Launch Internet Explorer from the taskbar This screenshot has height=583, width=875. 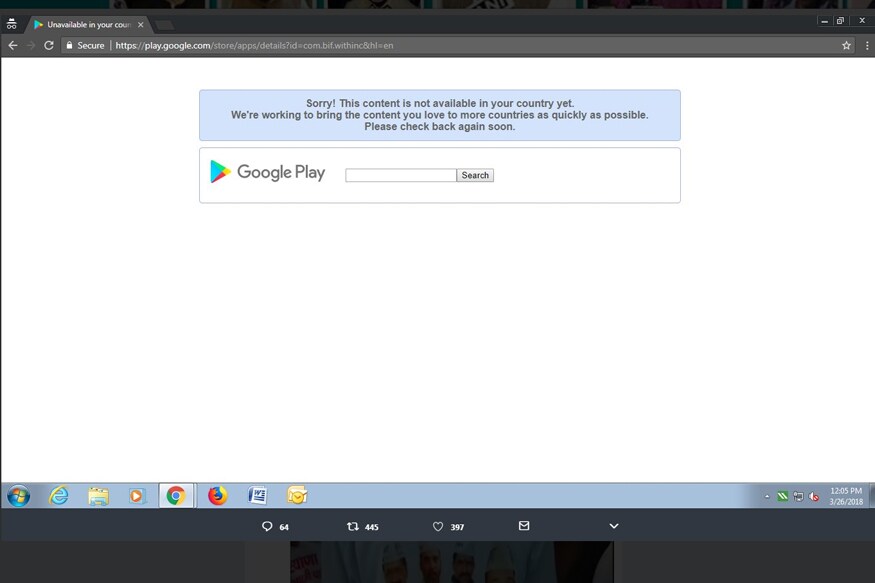[x=59, y=495]
